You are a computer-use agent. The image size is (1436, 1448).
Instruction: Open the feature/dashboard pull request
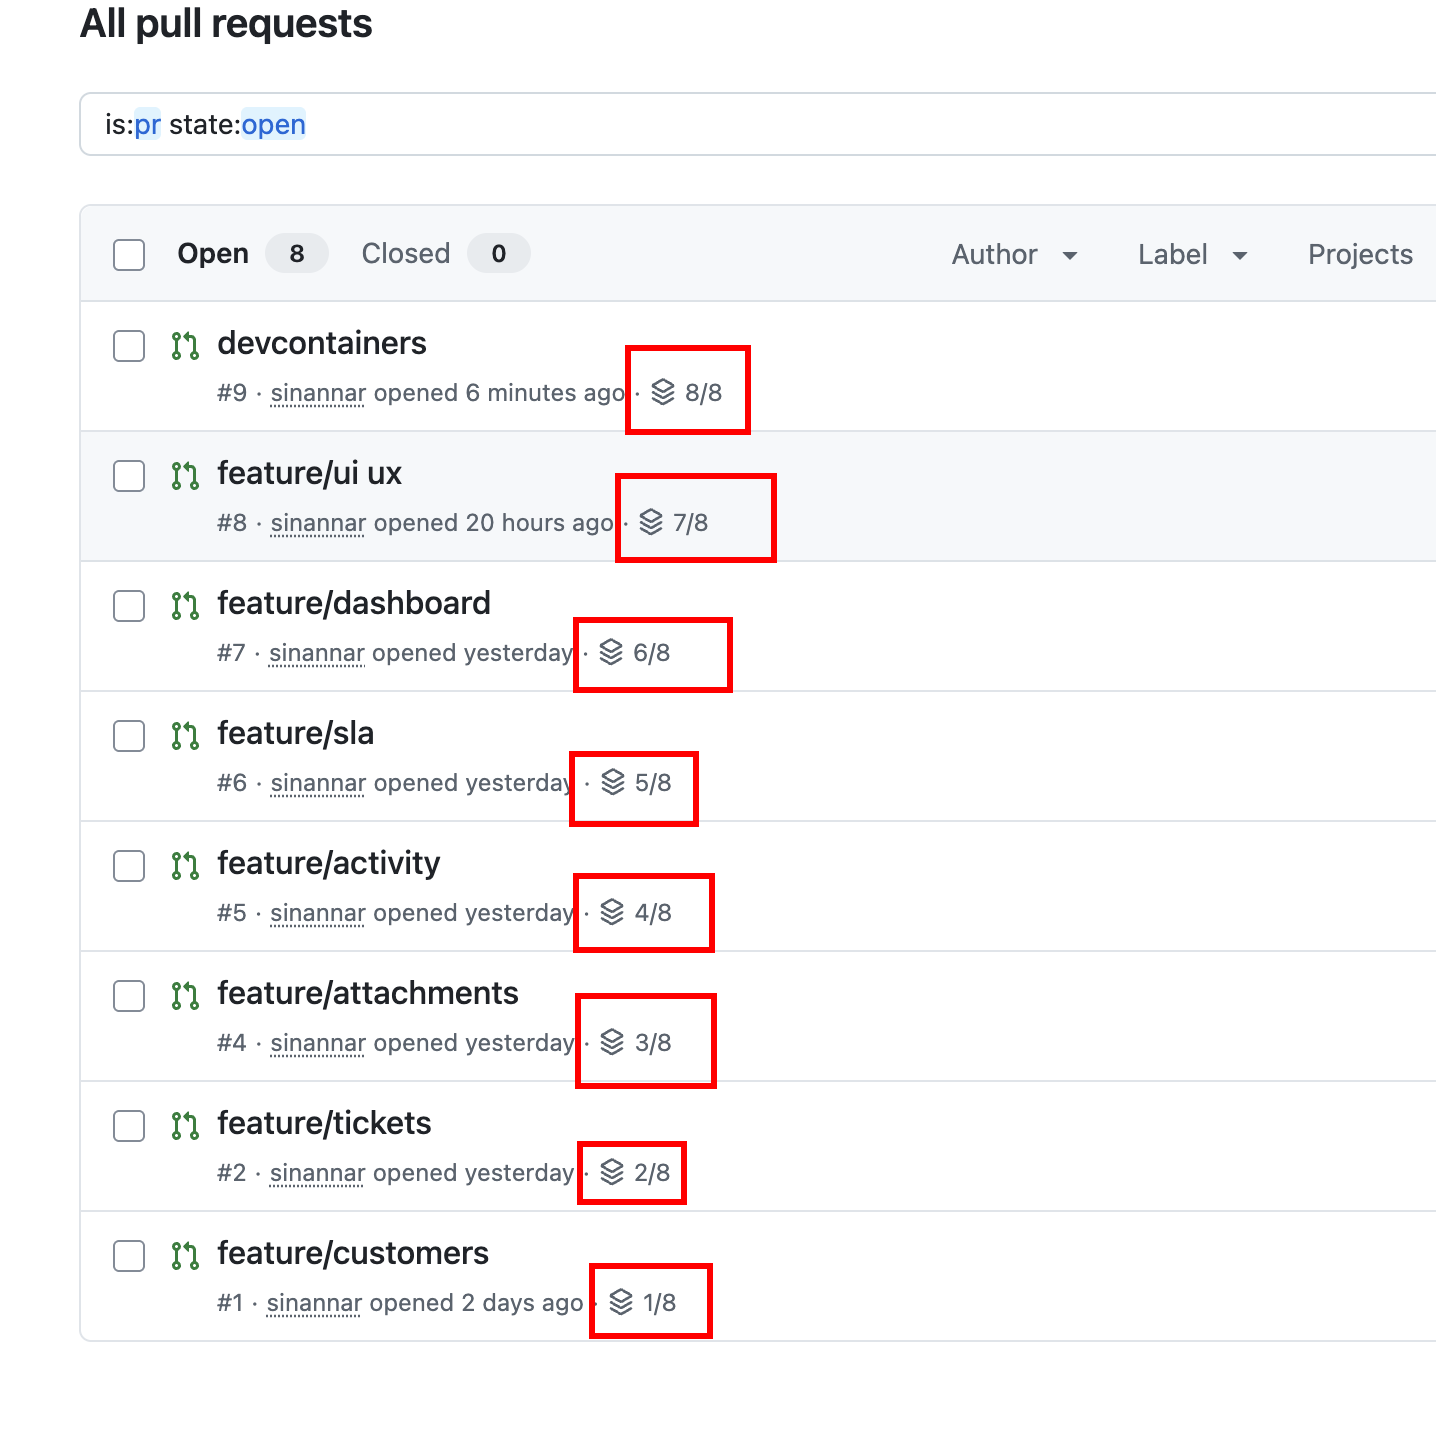coord(354,603)
